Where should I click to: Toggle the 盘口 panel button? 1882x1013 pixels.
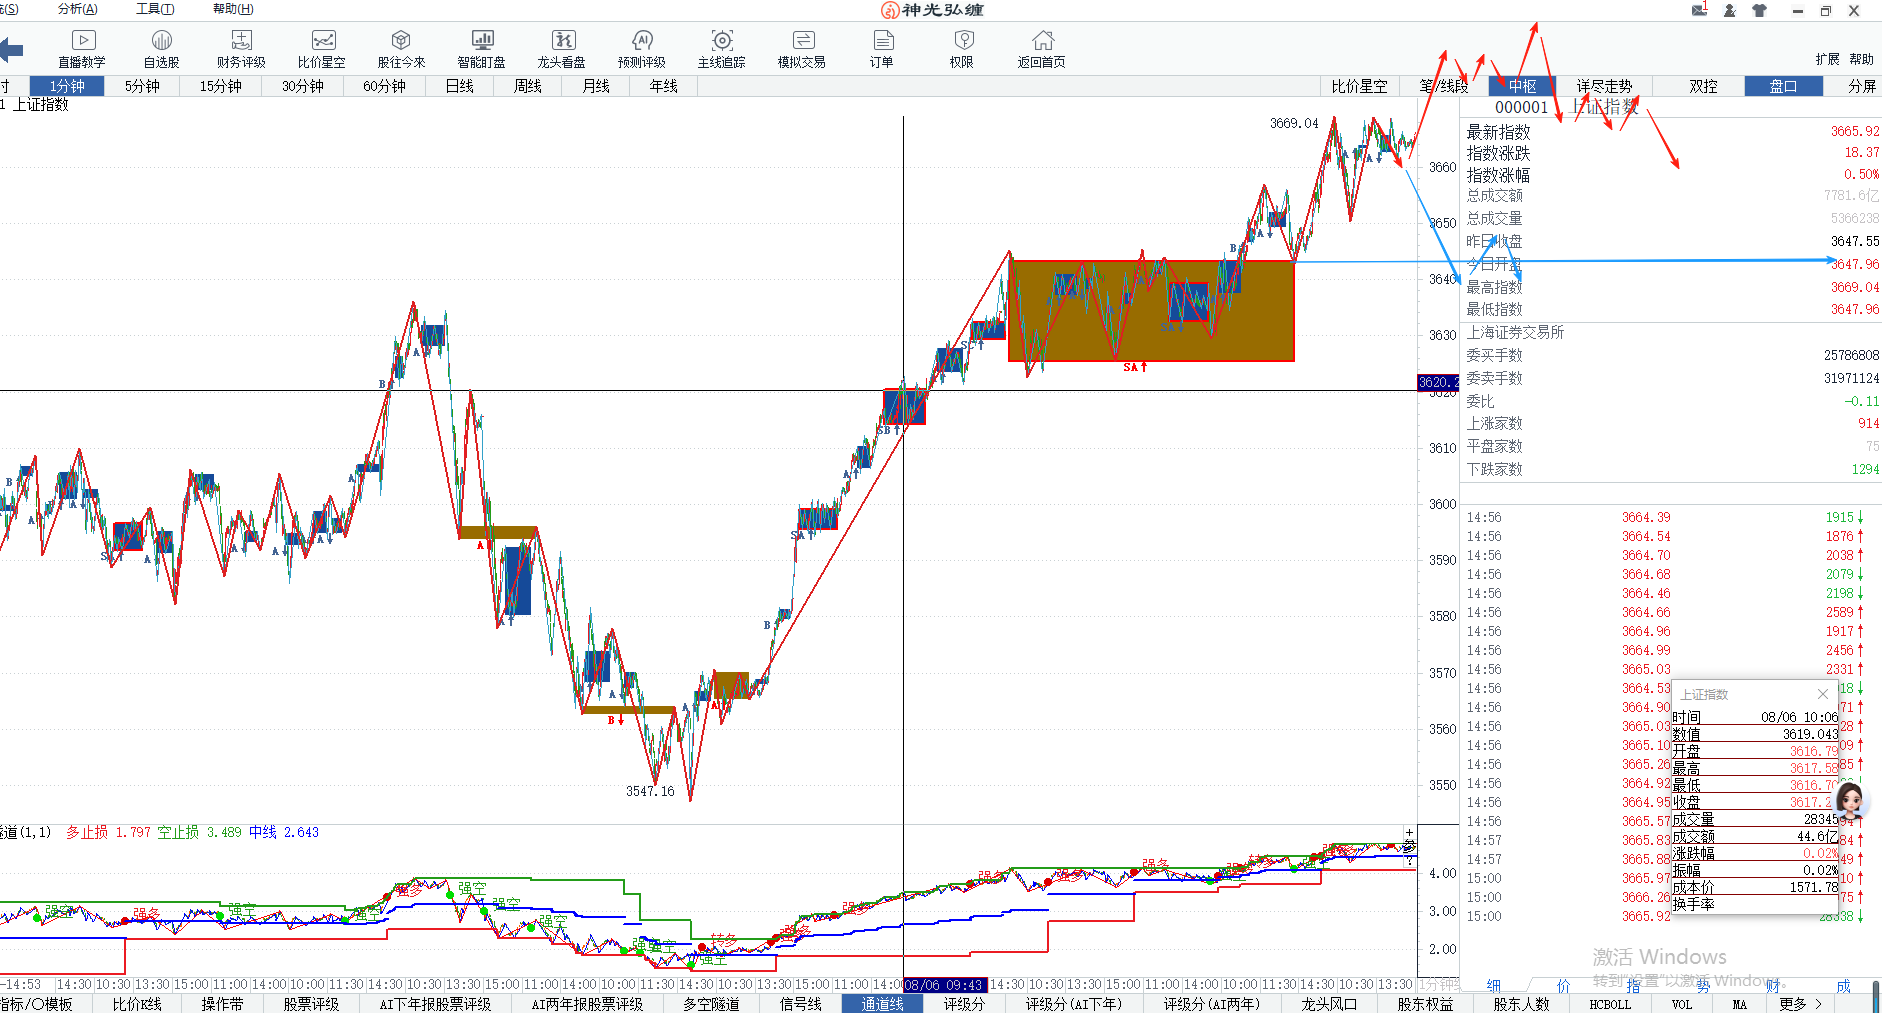click(1783, 86)
